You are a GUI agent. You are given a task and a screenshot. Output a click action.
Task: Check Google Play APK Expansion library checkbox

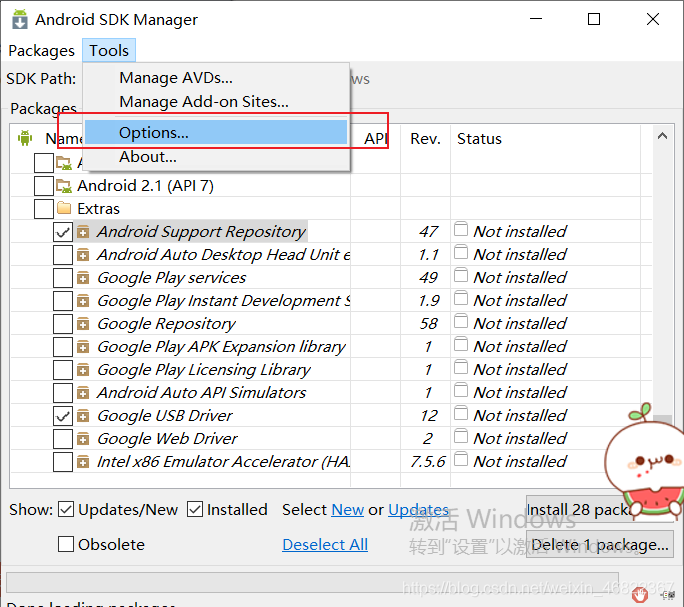63,347
